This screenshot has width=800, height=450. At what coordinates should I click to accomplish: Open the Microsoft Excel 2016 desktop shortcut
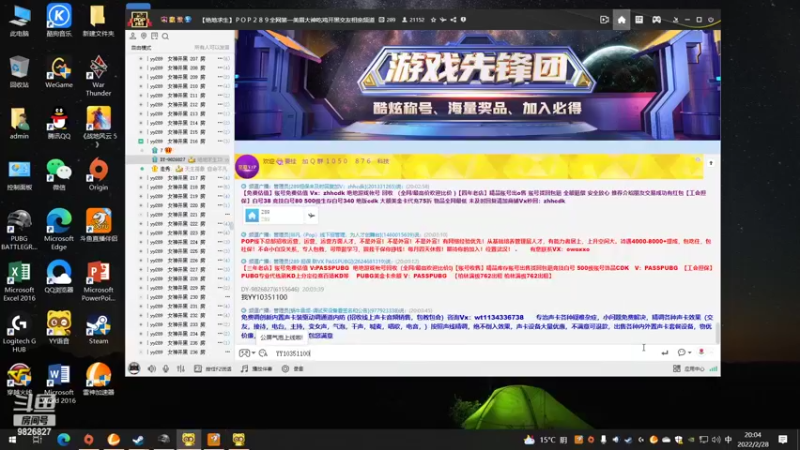pyautogui.click(x=19, y=281)
